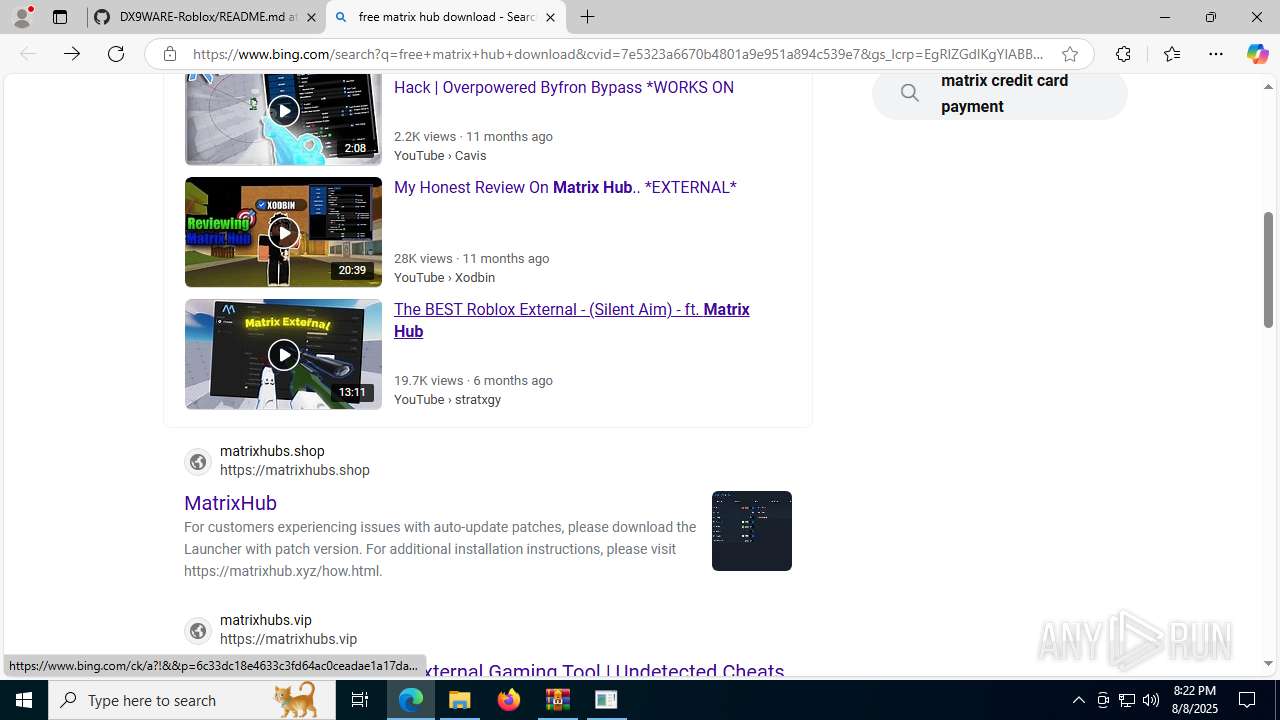Click the MatrixHub result preview image
This screenshot has width=1280, height=720.
coord(752,531)
